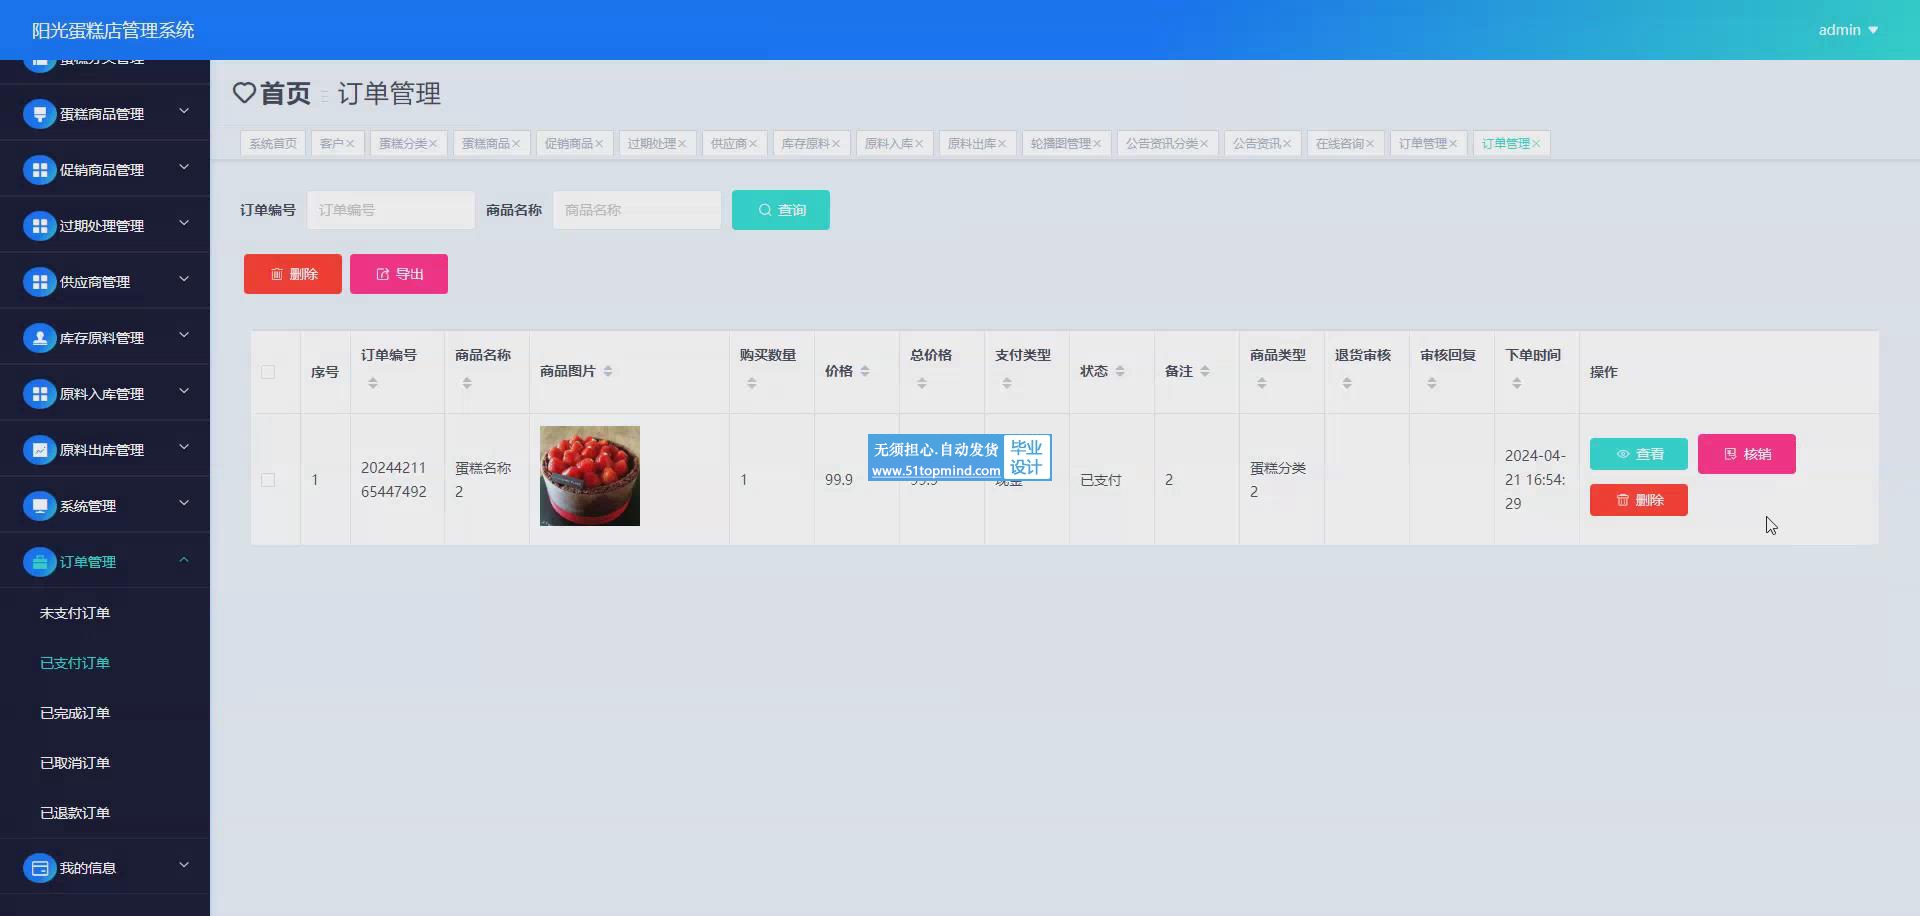Open the admin user dropdown
This screenshot has width=1920, height=916.
click(x=1848, y=30)
